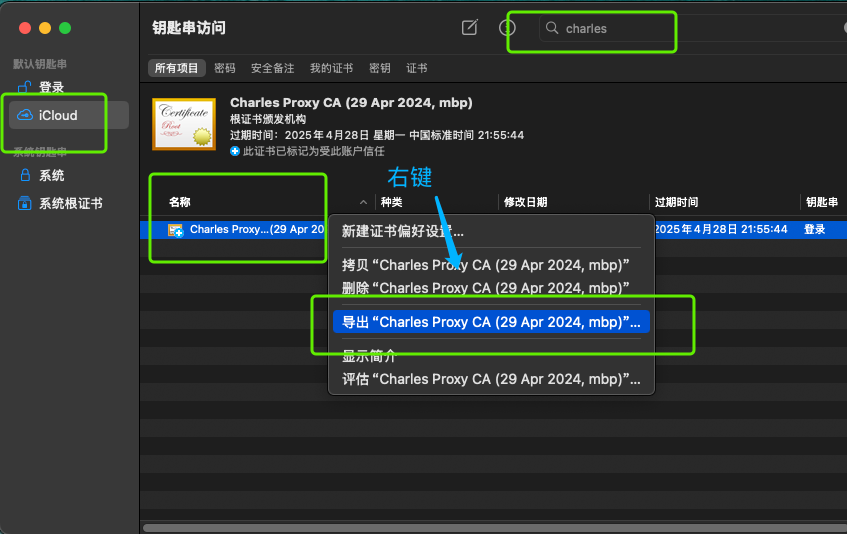This screenshot has width=847, height=534.
Task: Sort by the 名称 column header
Action: coord(179,202)
